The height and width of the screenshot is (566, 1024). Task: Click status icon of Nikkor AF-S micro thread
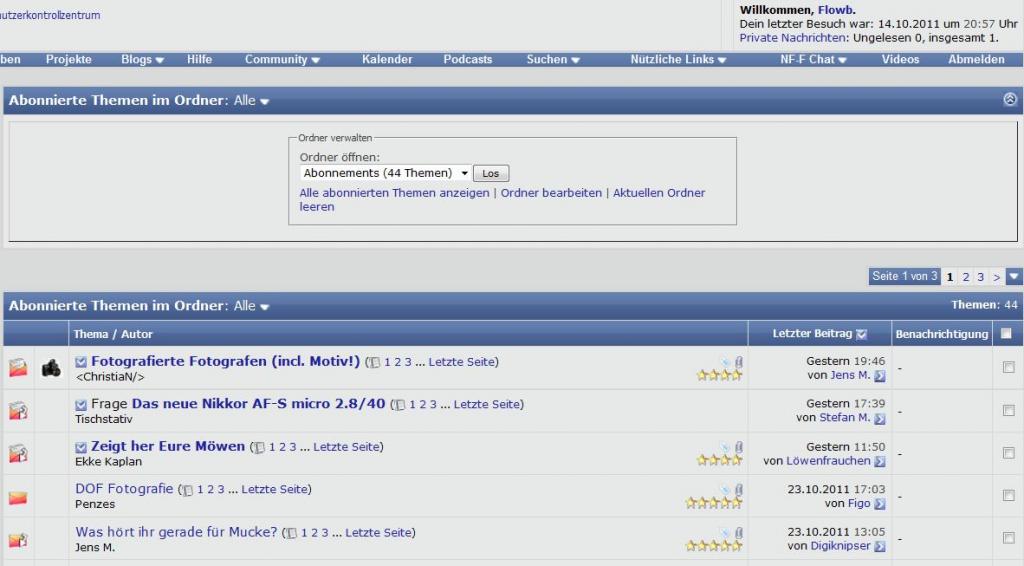pos(18,411)
